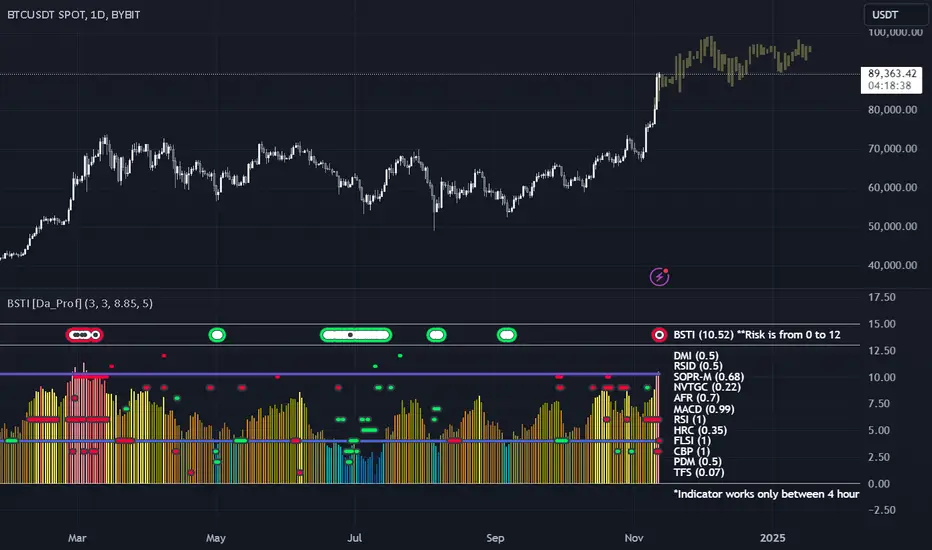Click the 17.50 indicator scale label
Viewport: 932px width, 550px height.
tap(881, 297)
